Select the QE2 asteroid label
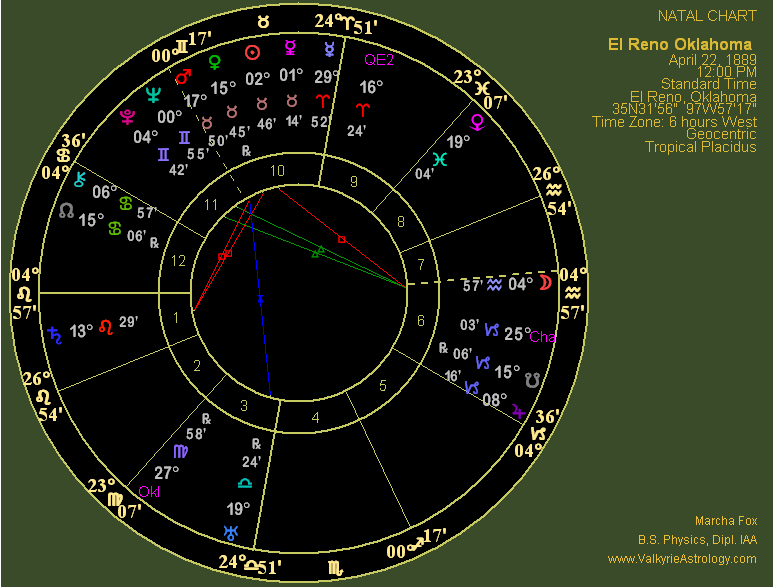This screenshot has width=773, height=587. click(x=379, y=60)
